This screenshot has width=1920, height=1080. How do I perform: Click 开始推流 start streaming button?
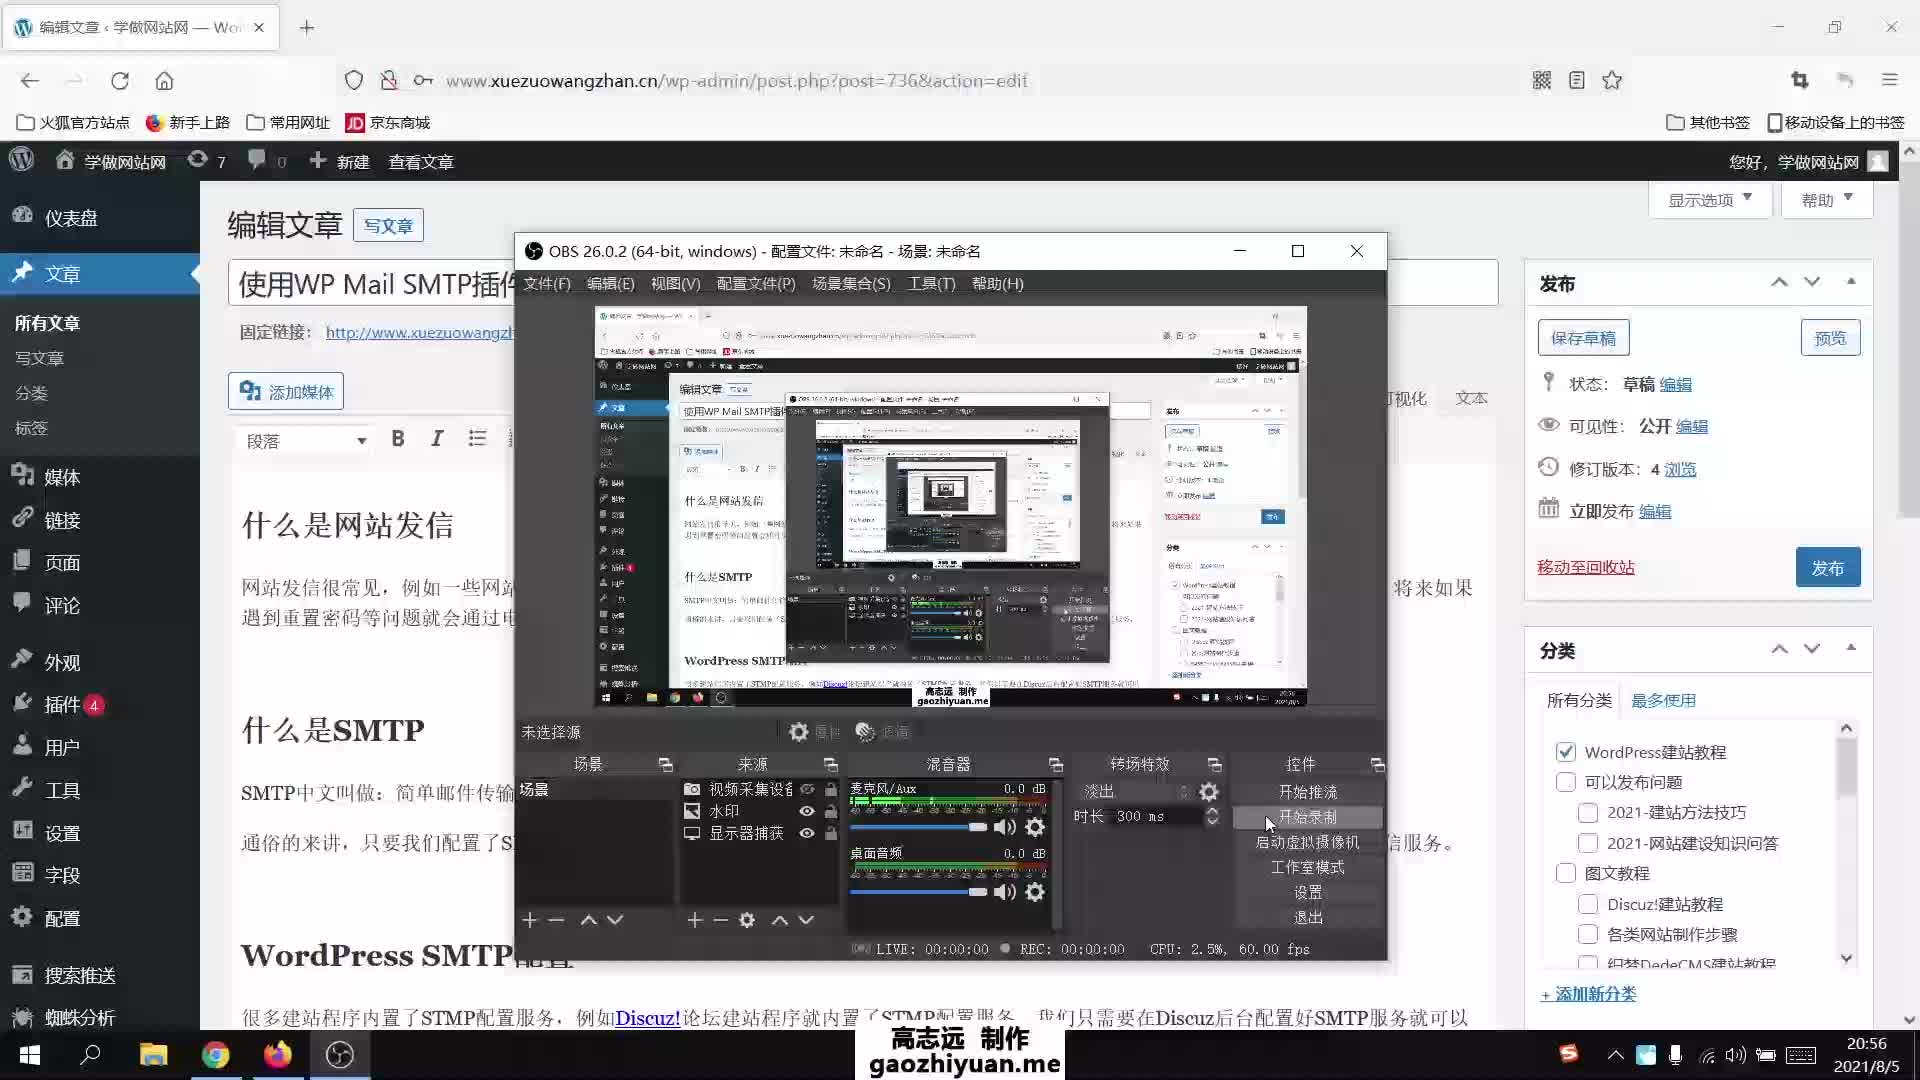click(x=1308, y=792)
